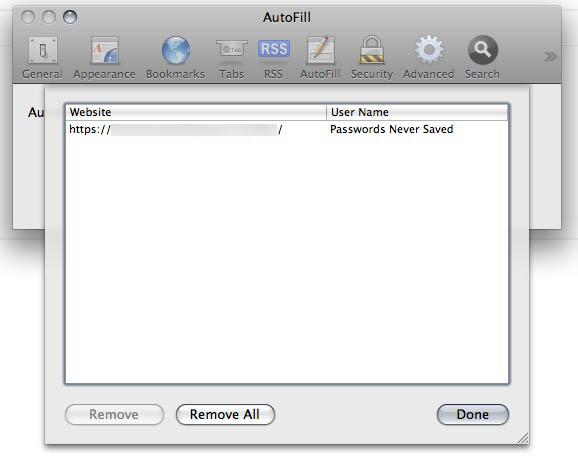
Task: Open the Advanced preferences pane
Action: [428, 57]
